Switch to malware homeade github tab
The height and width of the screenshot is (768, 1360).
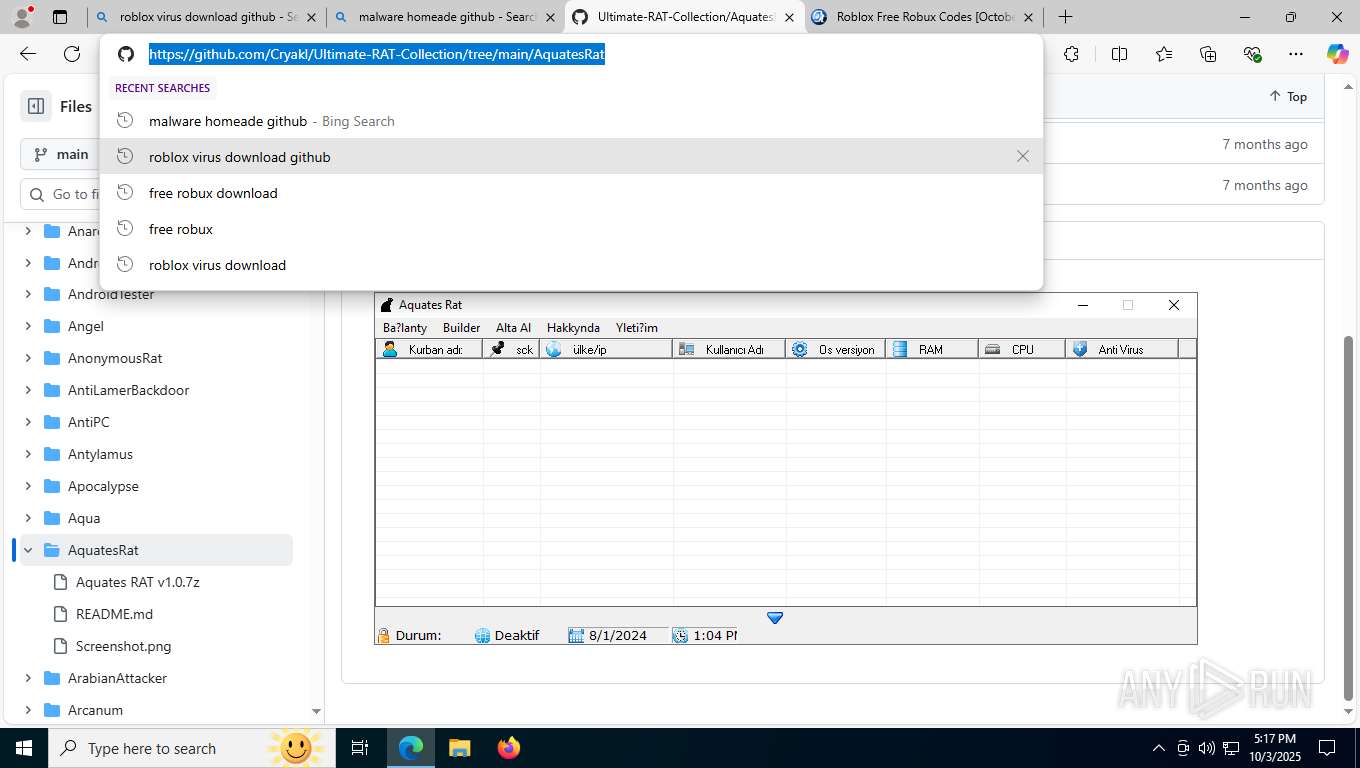[446, 17]
